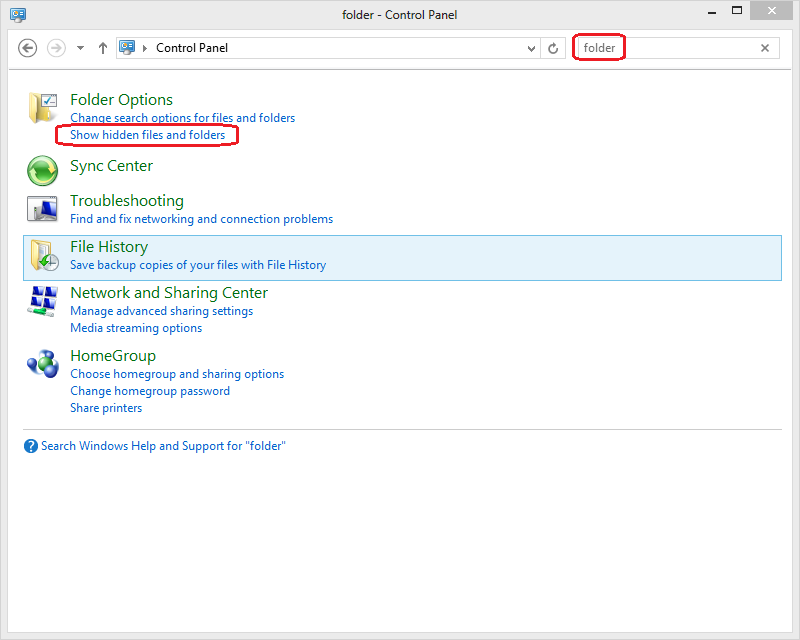This screenshot has width=800, height=640.
Task: Click the Folder Options icon
Action: 42,108
